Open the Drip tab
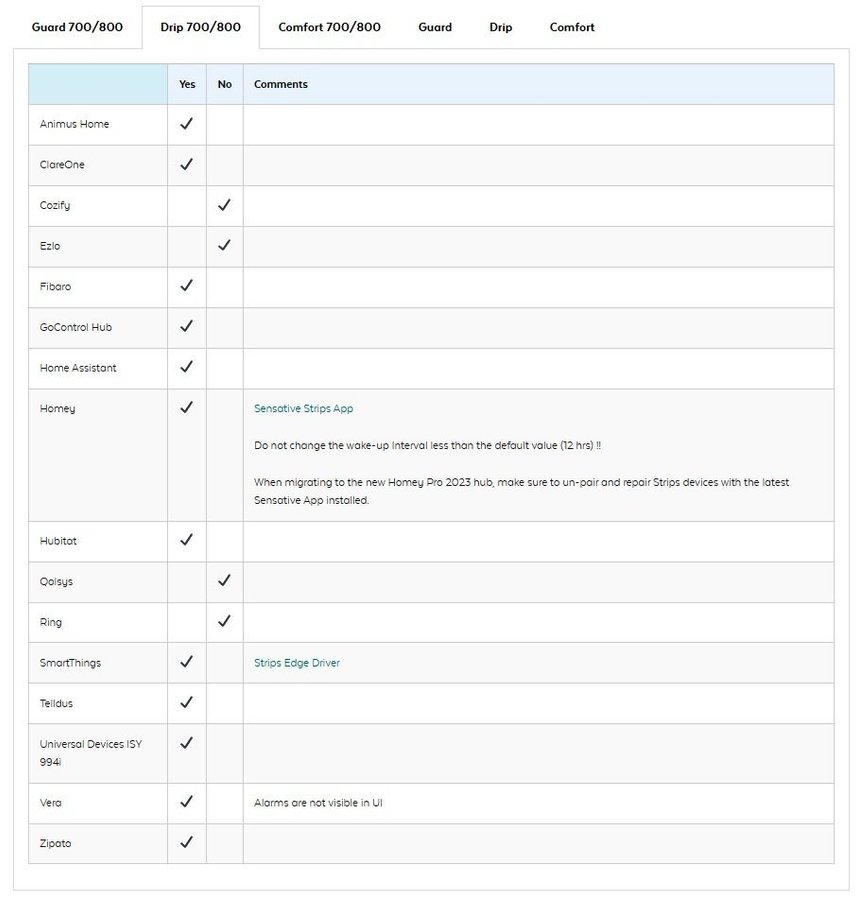 click(x=501, y=27)
